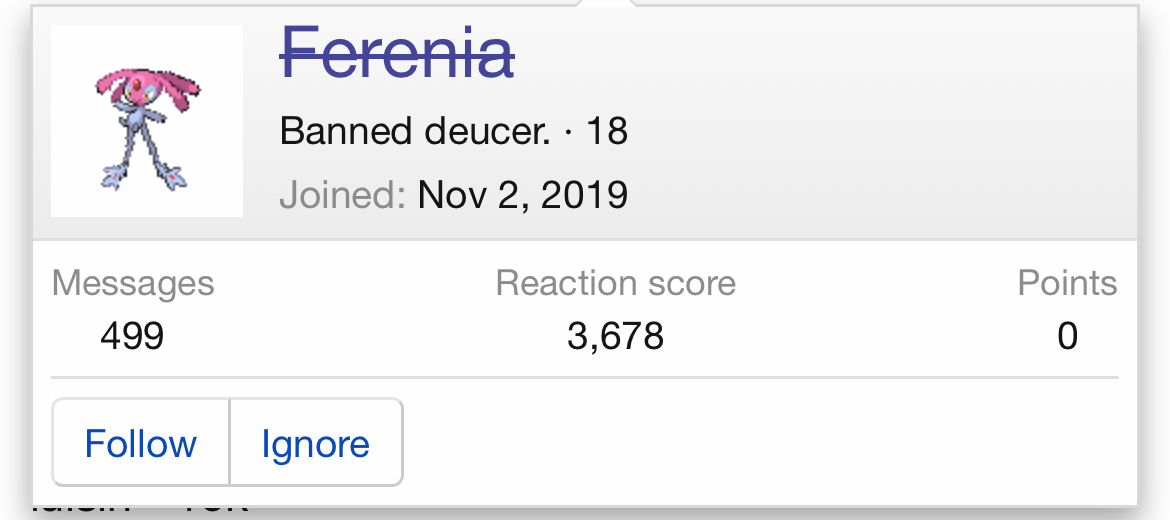Follow the user Ferenia

[x=140, y=443]
